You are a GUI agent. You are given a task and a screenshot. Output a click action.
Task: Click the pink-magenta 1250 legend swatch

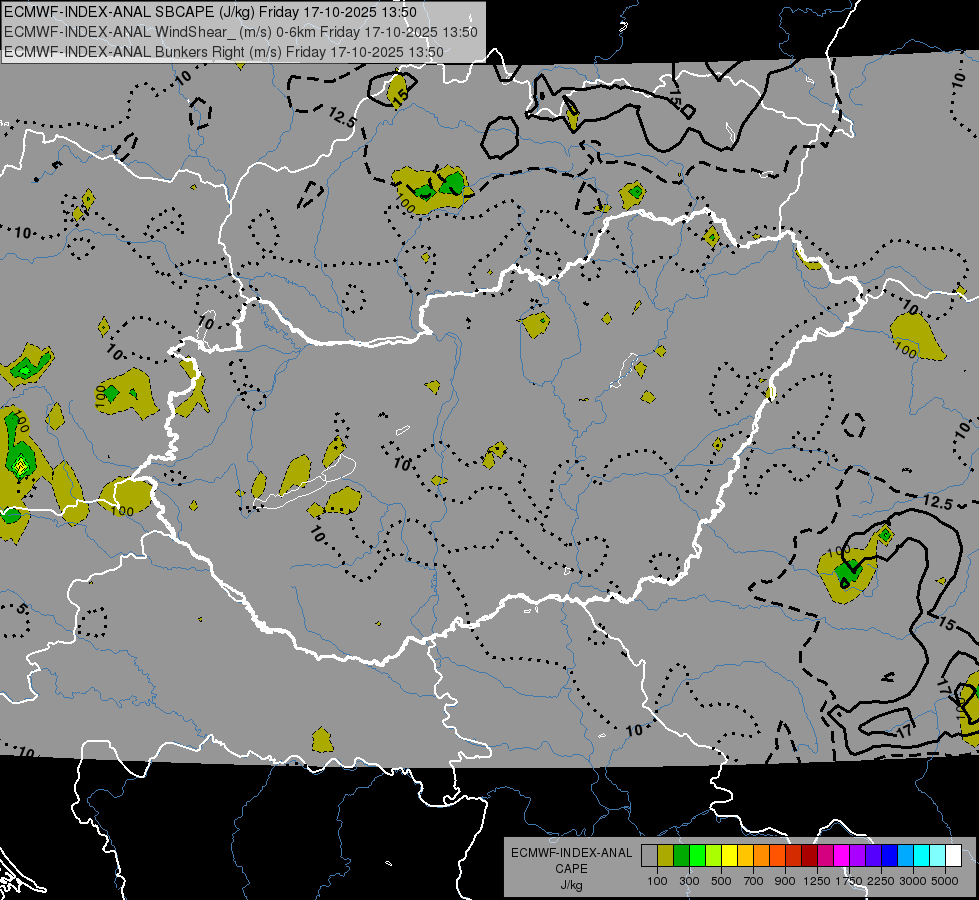coord(825,856)
